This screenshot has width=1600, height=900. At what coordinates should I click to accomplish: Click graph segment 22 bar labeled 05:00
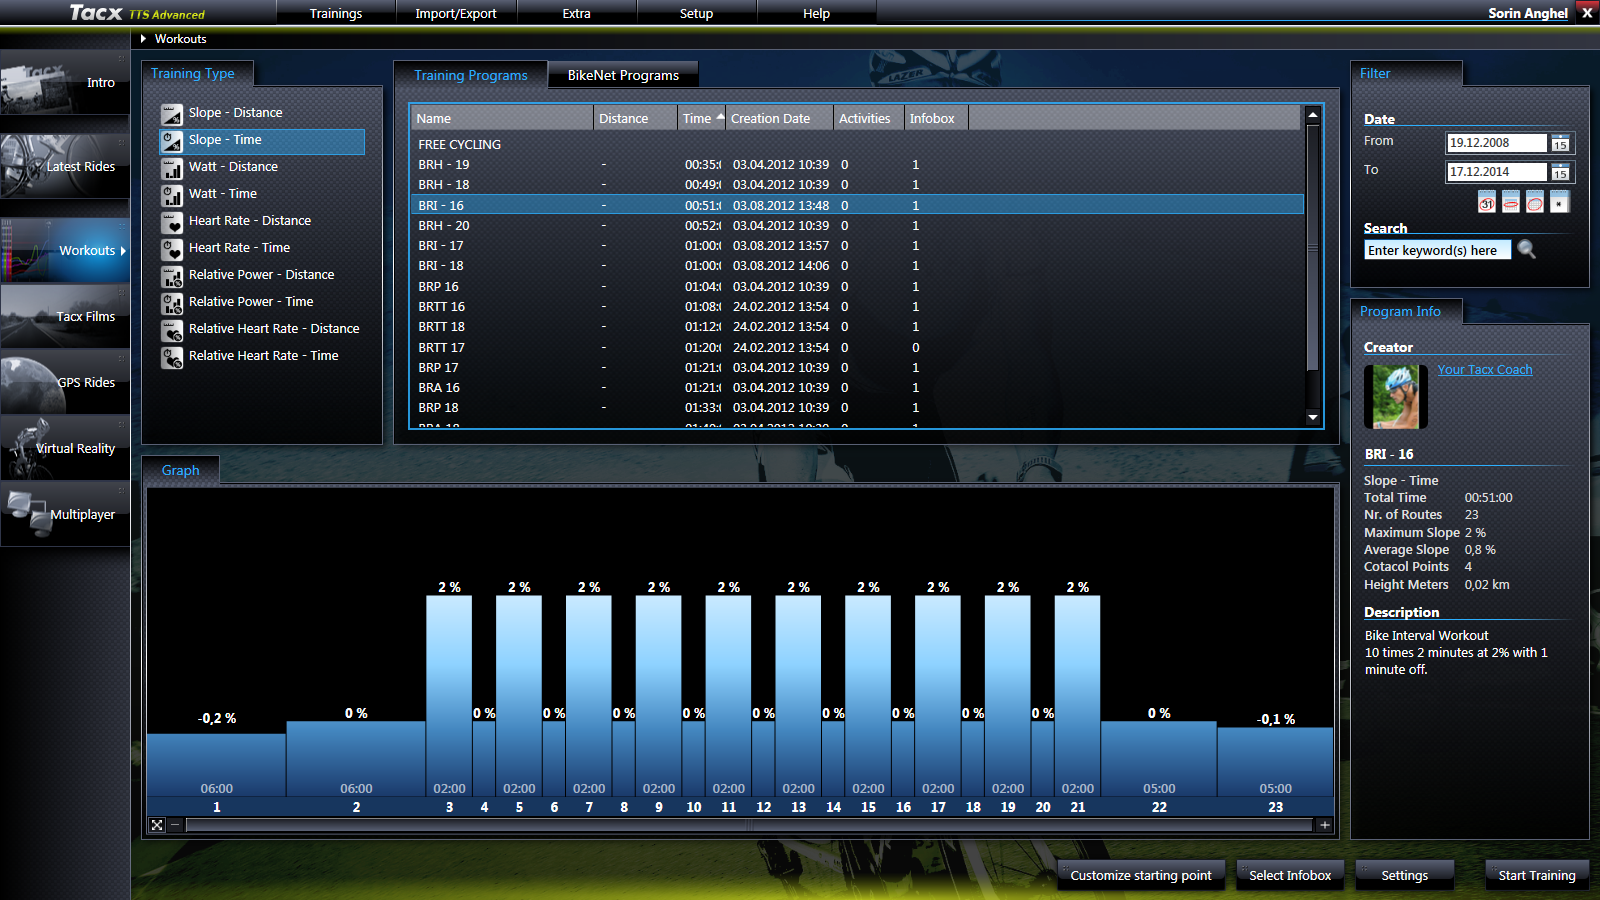(1159, 758)
